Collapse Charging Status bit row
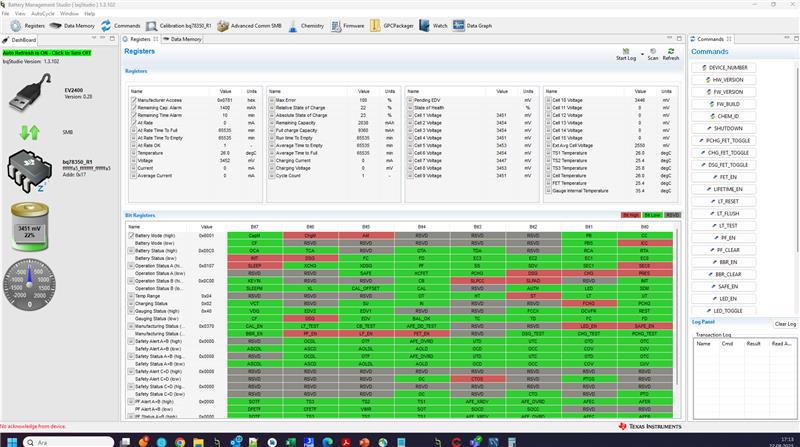 pyautogui.click(x=131, y=304)
